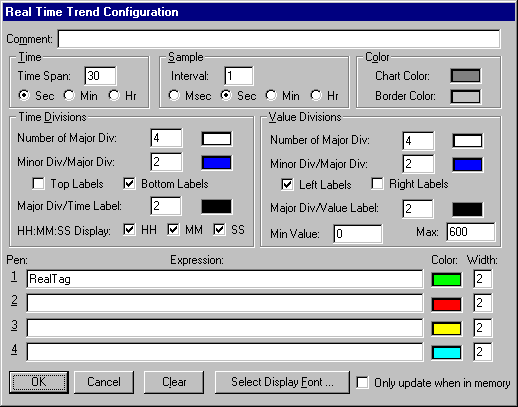Edit Pen 1 width field

(x=483, y=279)
